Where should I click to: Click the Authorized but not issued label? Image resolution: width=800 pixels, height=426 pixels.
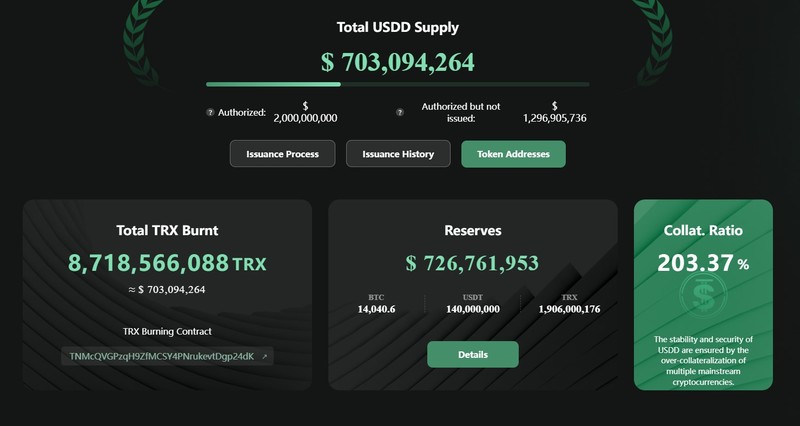461,112
